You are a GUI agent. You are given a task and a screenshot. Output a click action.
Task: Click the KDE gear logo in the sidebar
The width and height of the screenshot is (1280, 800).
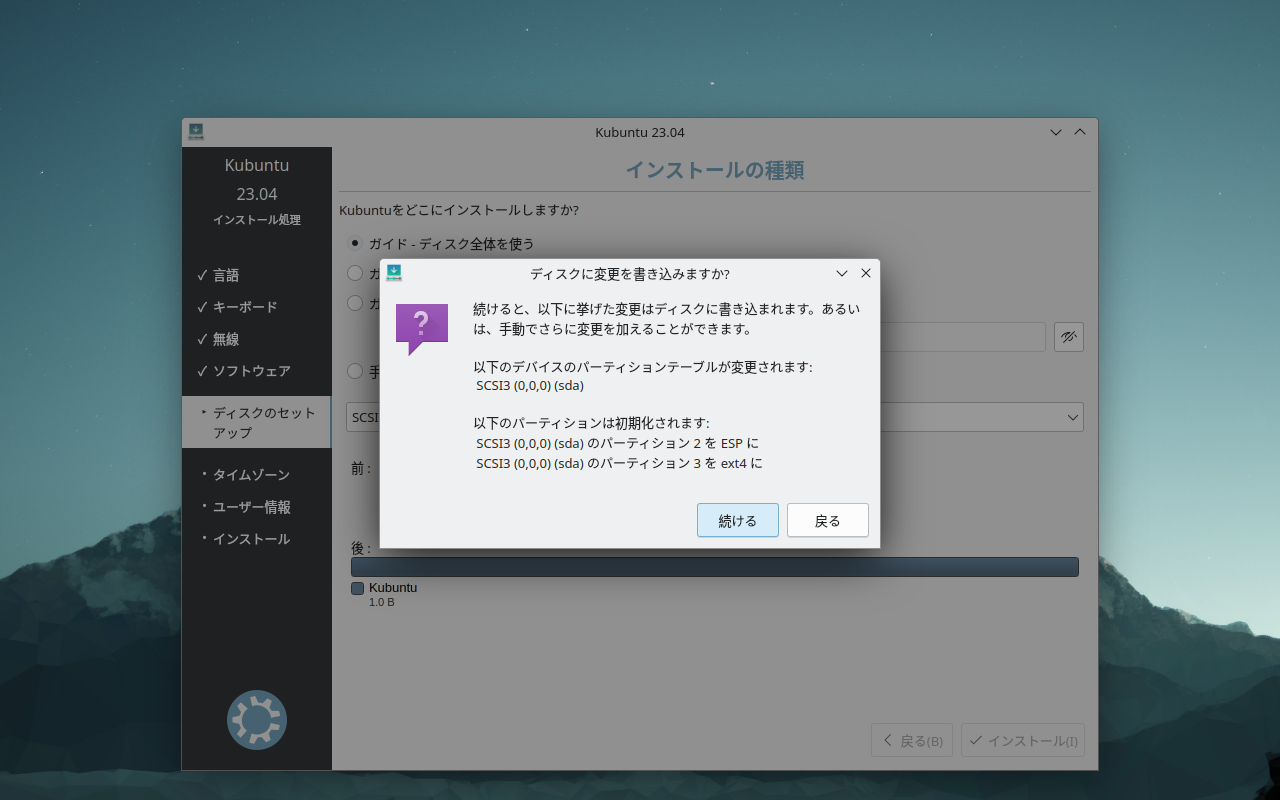pyautogui.click(x=257, y=720)
